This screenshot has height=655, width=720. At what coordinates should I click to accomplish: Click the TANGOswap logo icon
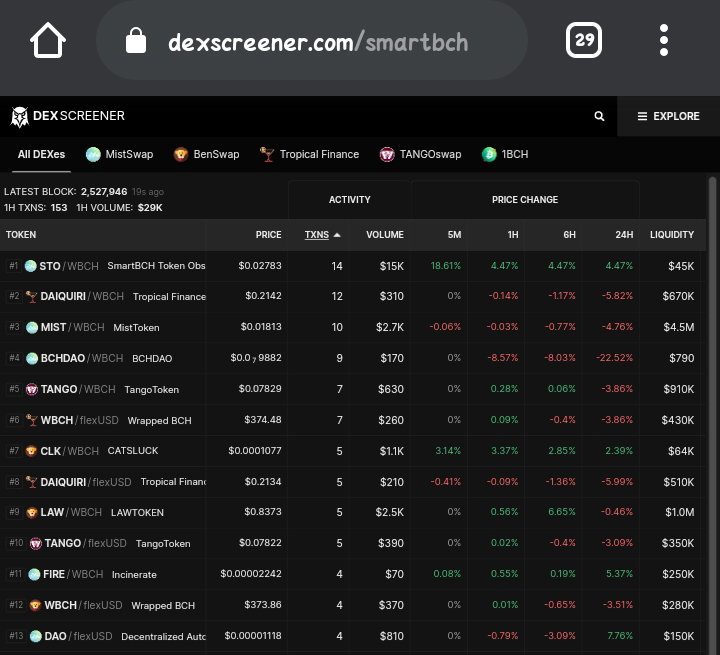[x=387, y=154]
